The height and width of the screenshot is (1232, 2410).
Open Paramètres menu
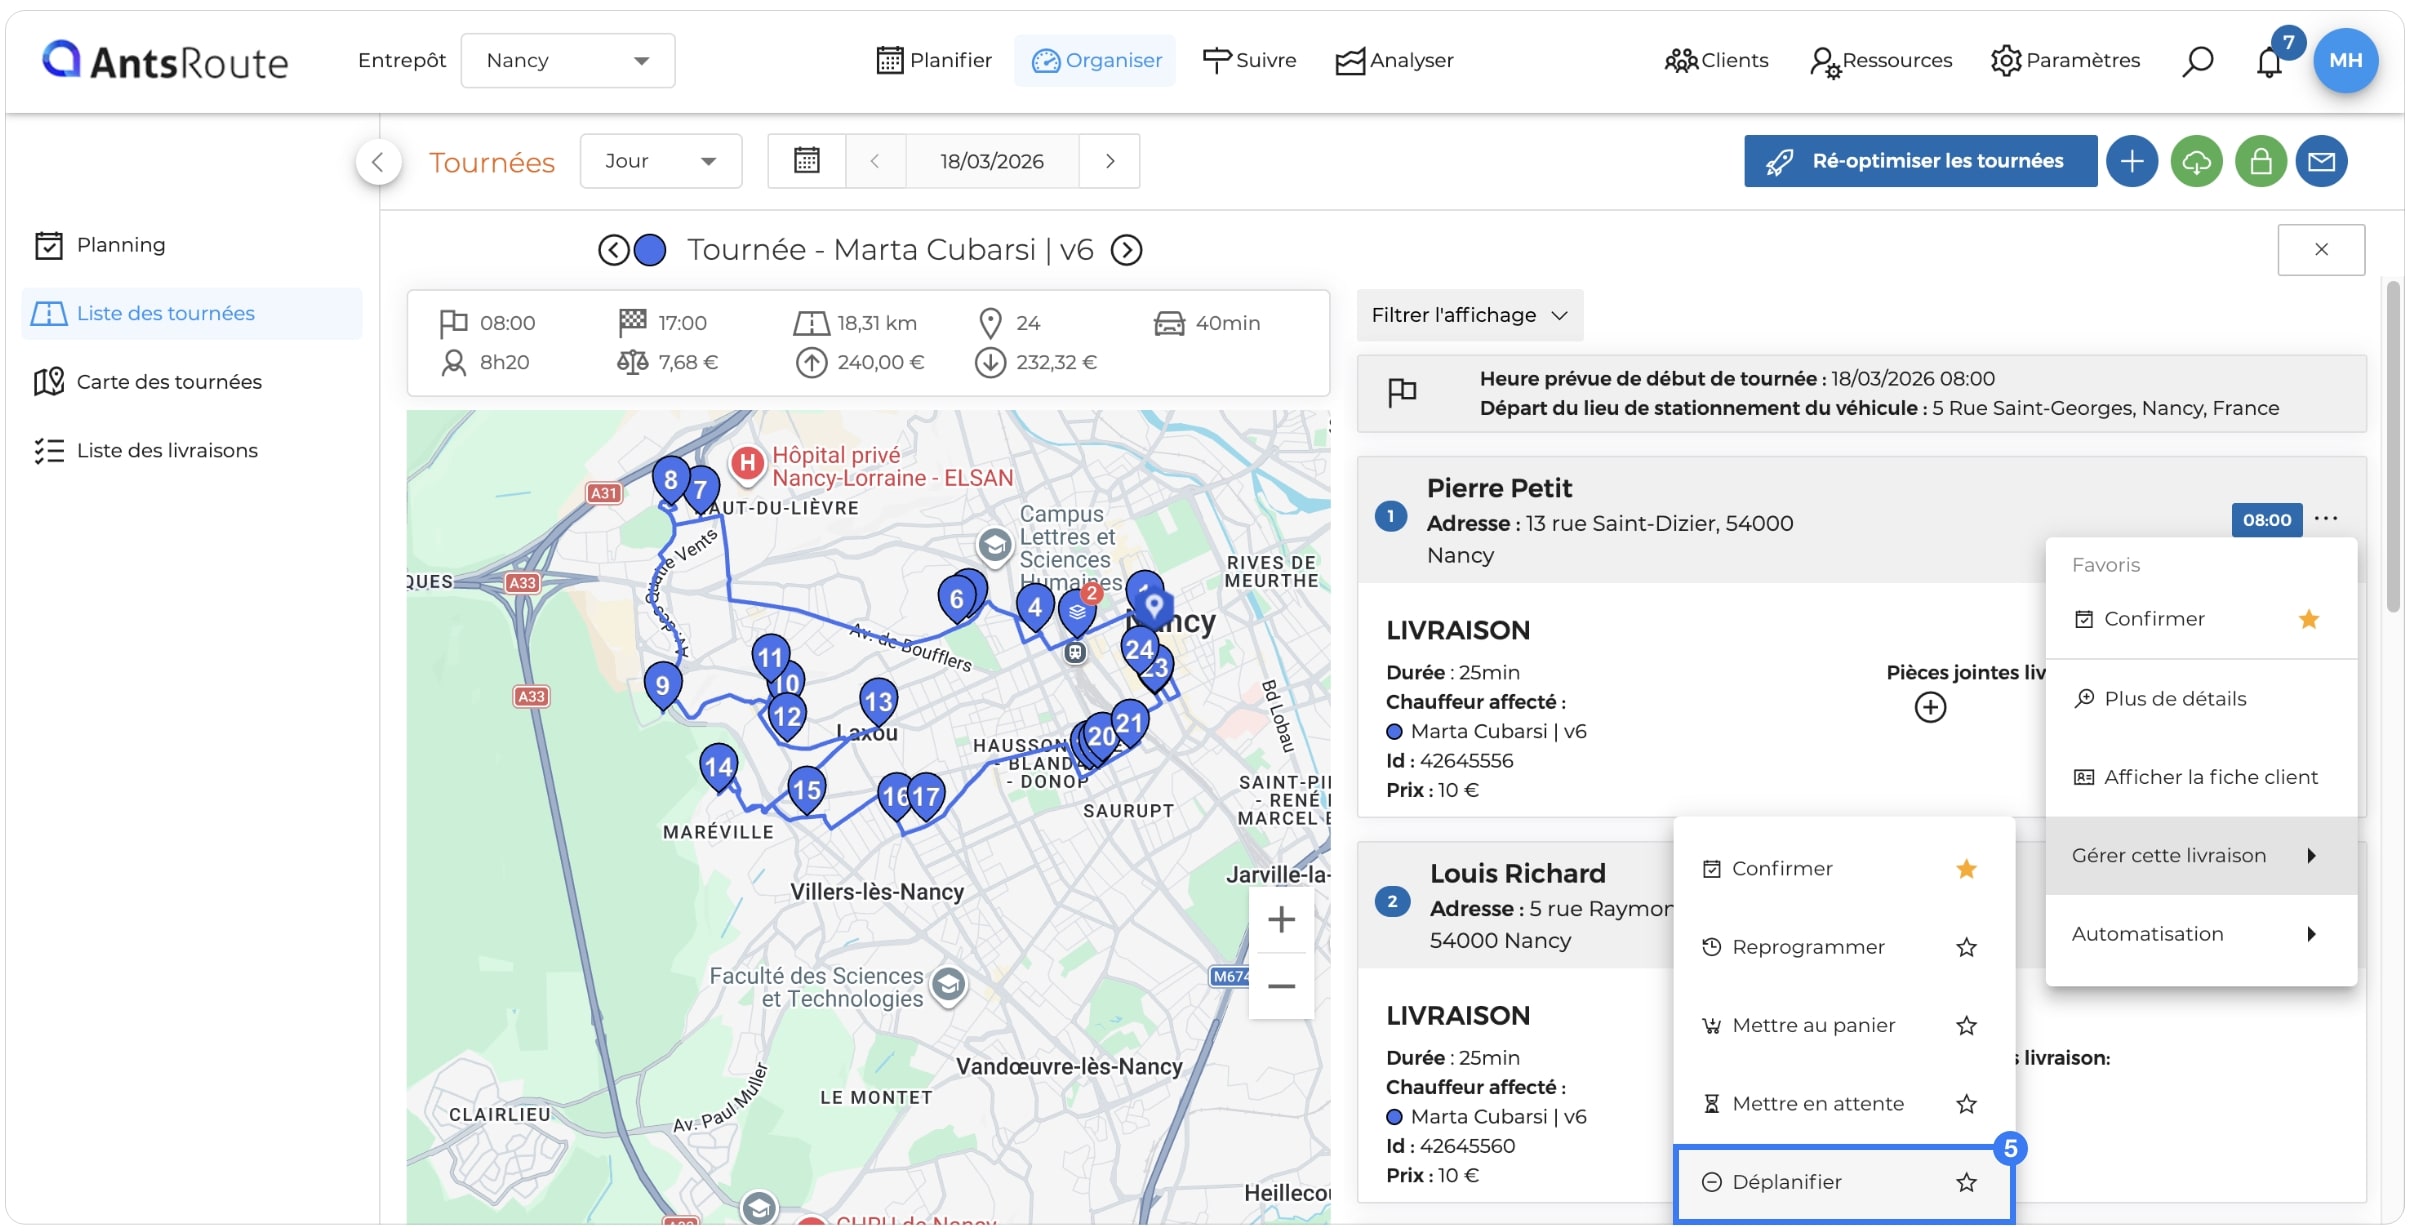click(2065, 61)
